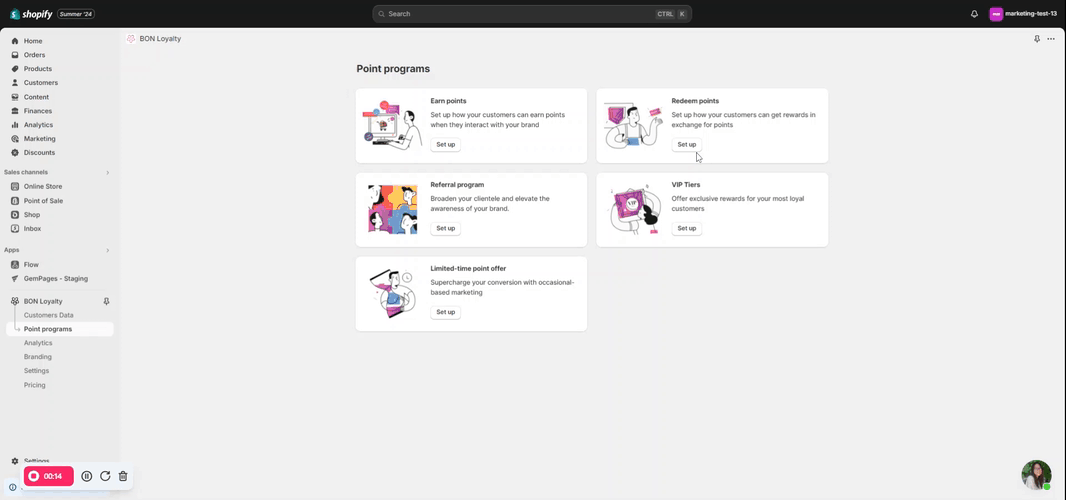
Task: Delete the recording with trash icon
Action: pos(123,476)
